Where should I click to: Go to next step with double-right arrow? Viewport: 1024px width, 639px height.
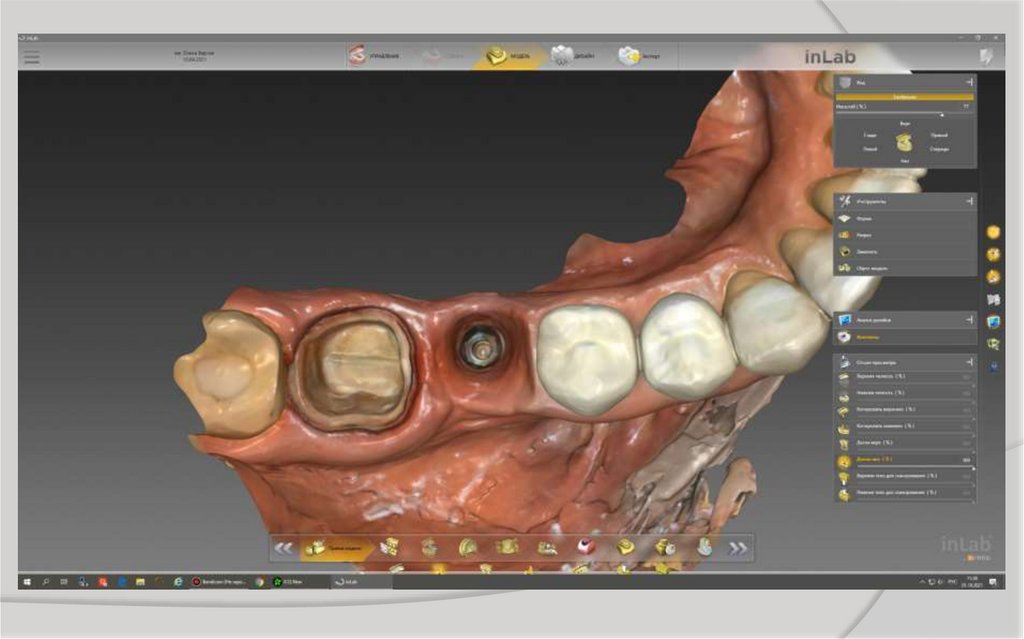(x=737, y=548)
